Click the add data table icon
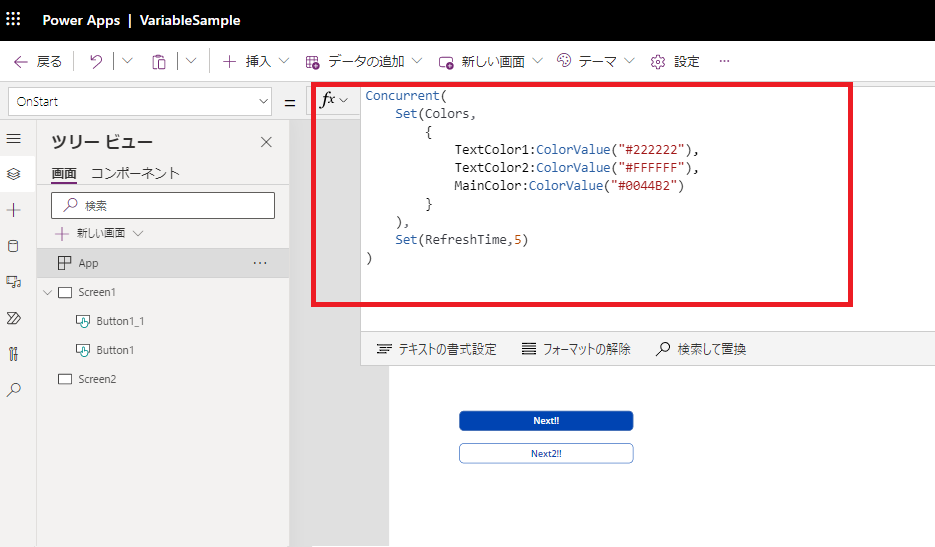 (x=312, y=62)
